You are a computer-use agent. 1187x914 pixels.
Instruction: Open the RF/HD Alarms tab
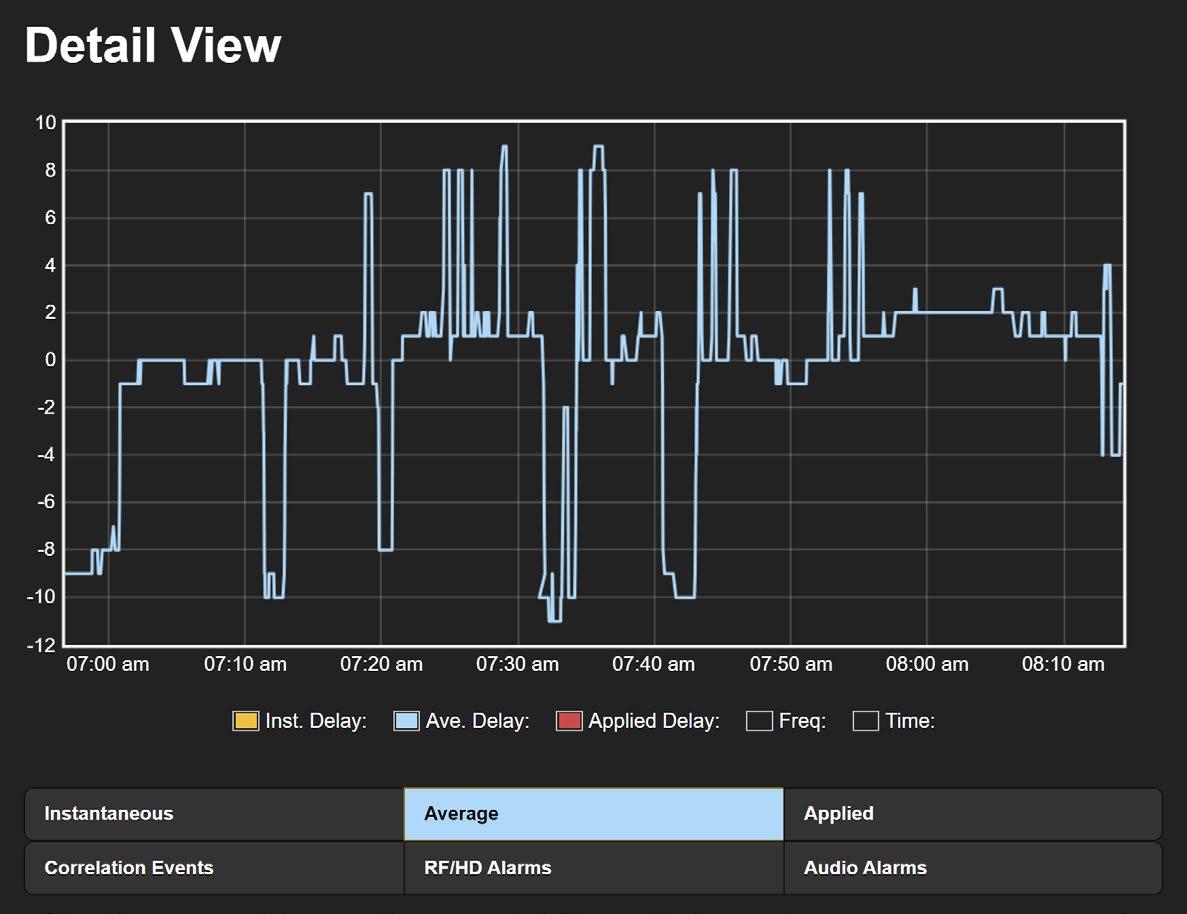coord(594,868)
